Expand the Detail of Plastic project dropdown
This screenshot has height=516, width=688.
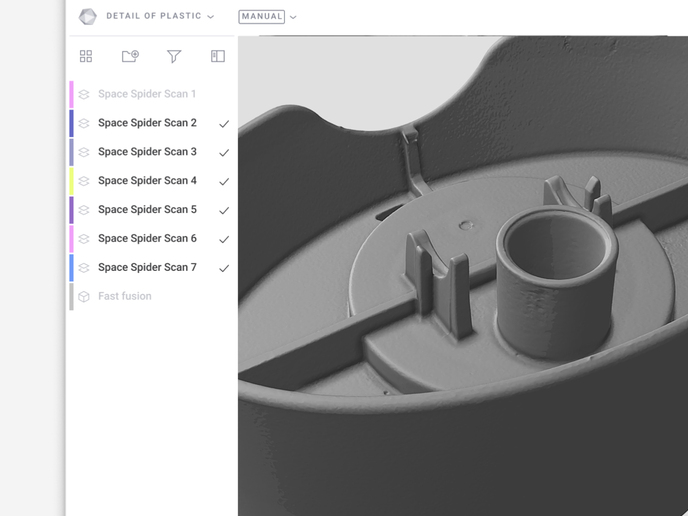pyautogui.click(x=210, y=17)
